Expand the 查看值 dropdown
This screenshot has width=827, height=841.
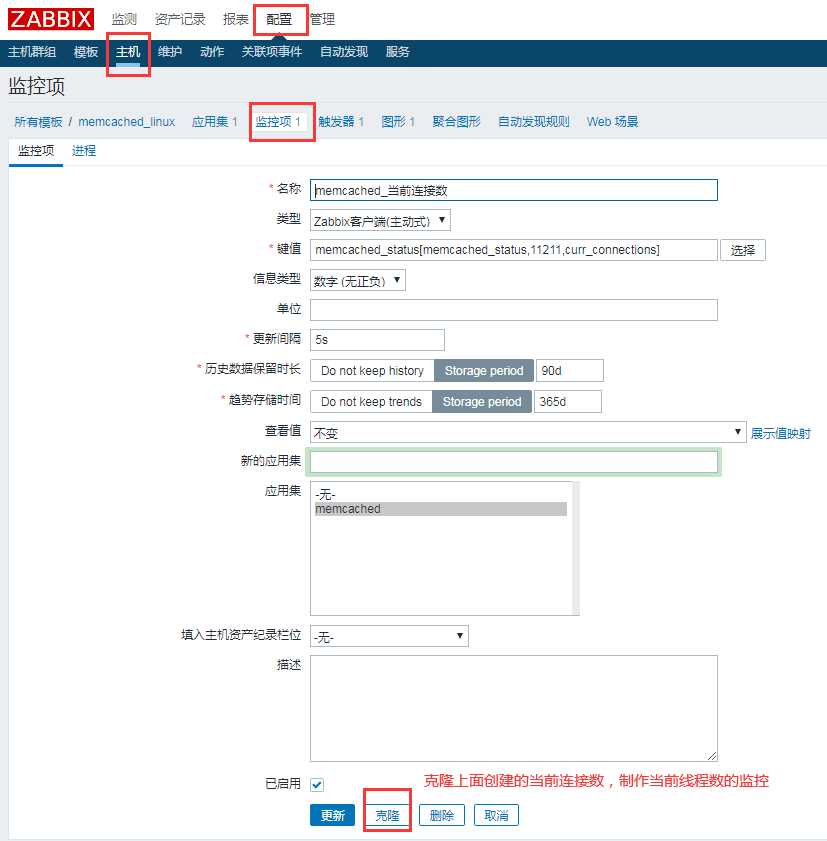coord(528,432)
